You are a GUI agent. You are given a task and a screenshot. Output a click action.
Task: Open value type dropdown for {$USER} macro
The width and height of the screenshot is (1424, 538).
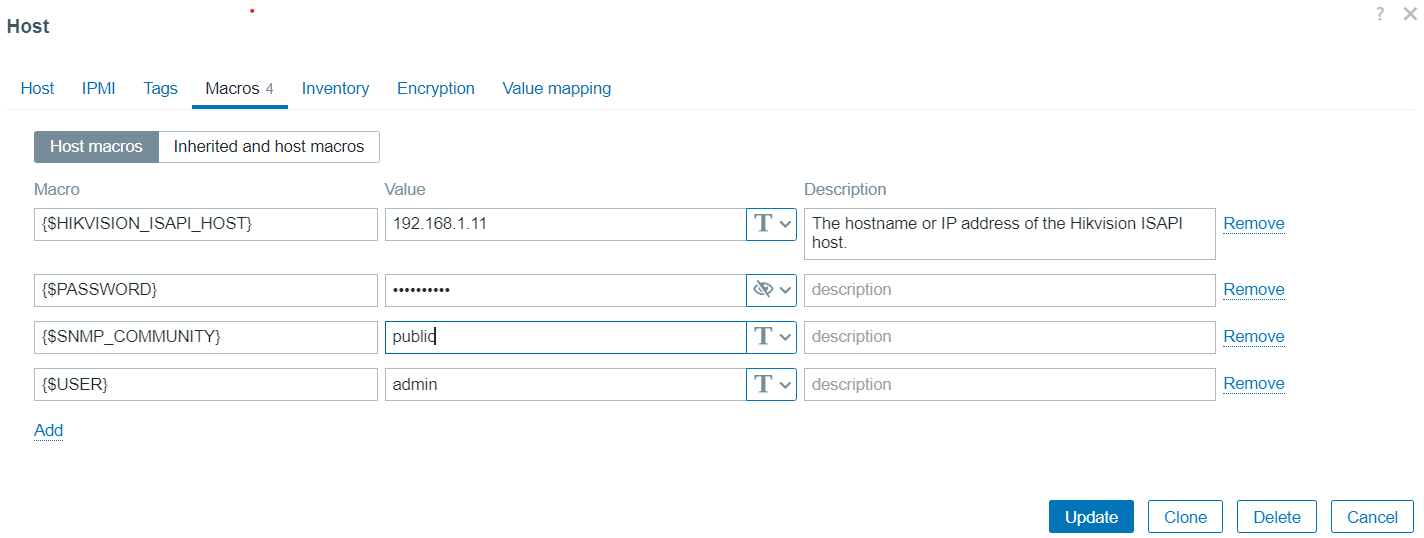click(771, 384)
